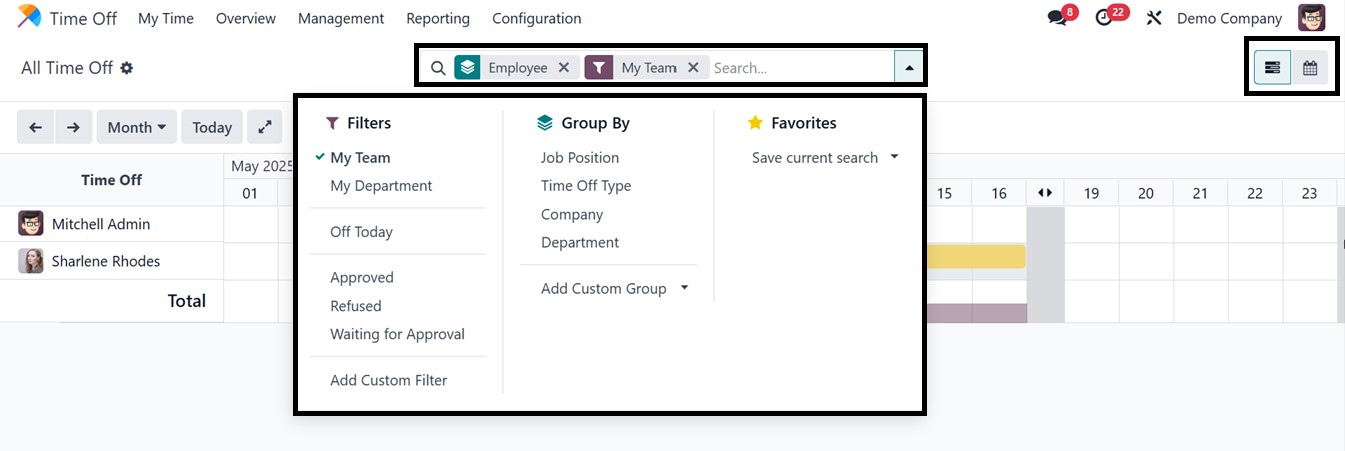The image size is (1345, 451).
Task: Click the Today button
Action: (x=212, y=127)
